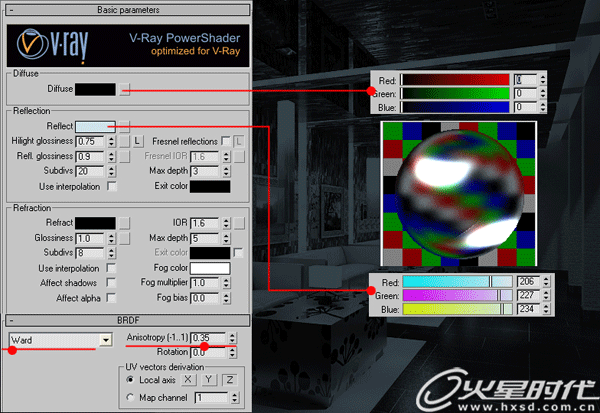Click the Diffuse map button
Image resolution: width=600 pixels, height=413 pixels.
click(x=124, y=89)
